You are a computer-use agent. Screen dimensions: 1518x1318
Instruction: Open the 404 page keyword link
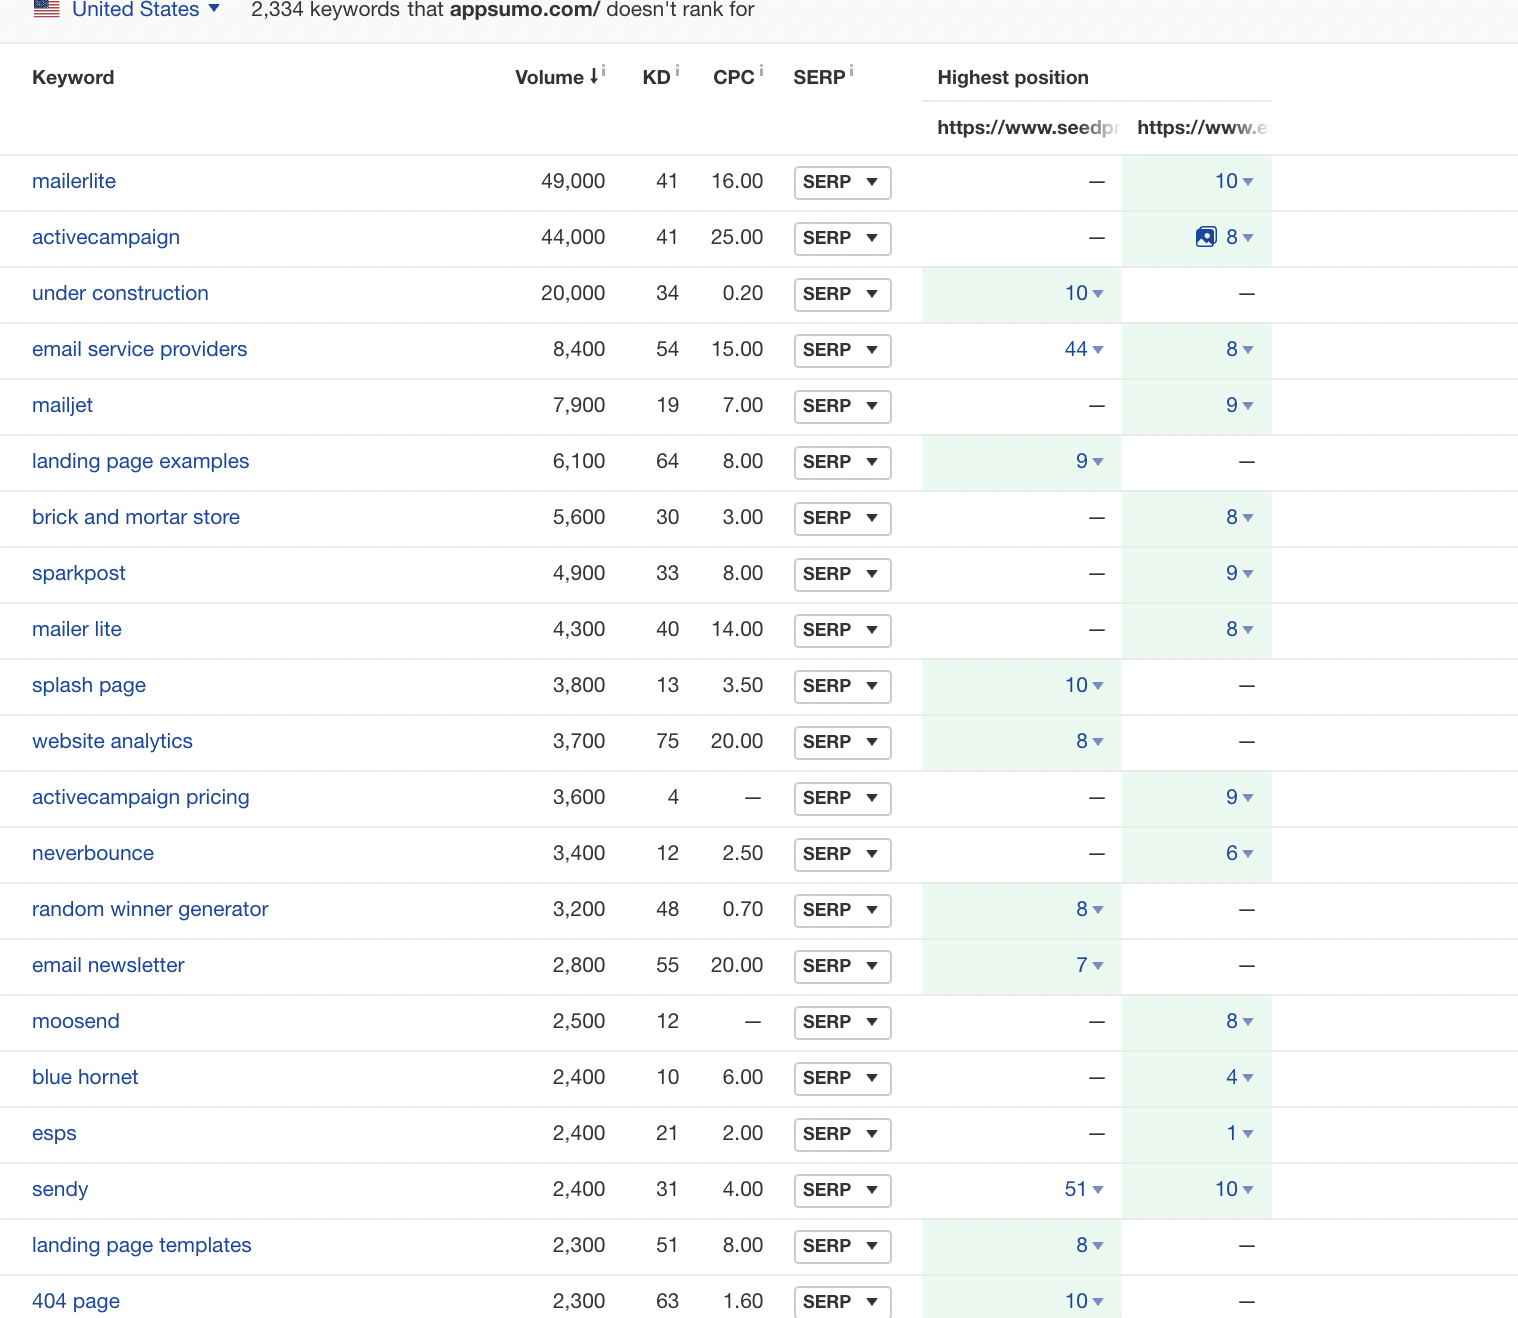point(76,1301)
